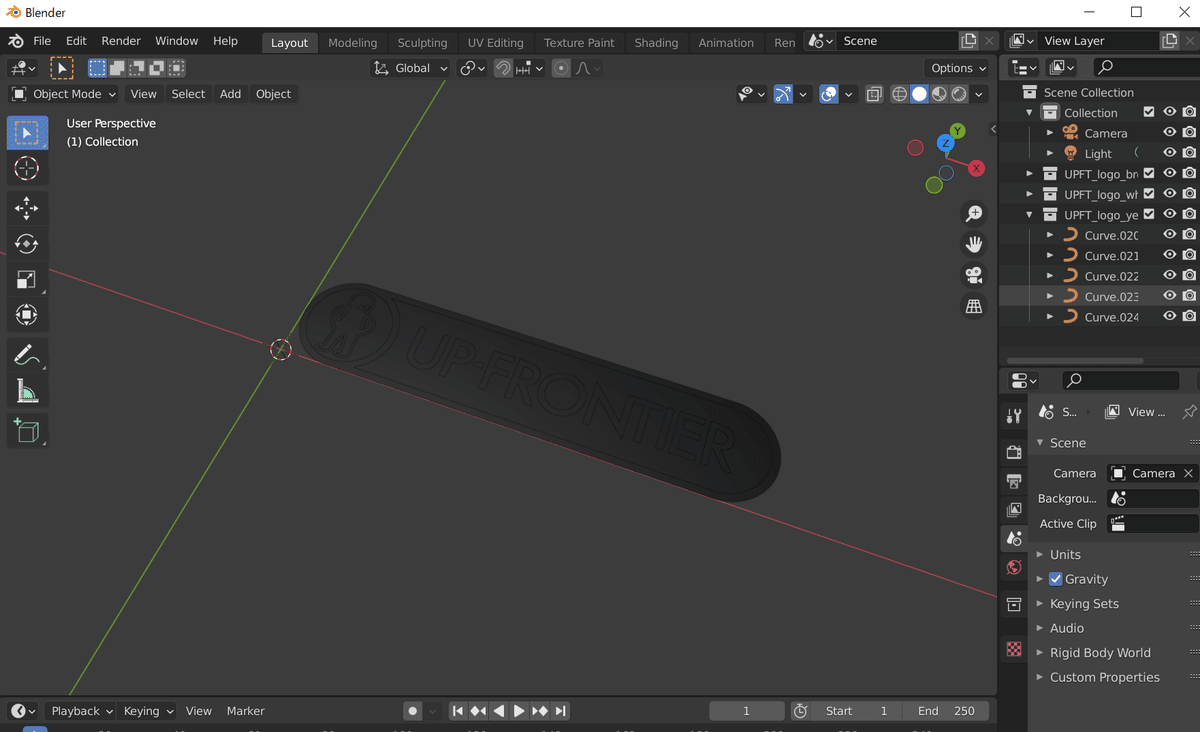
Task: Toggle auto keying record button
Action: [412, 711]
